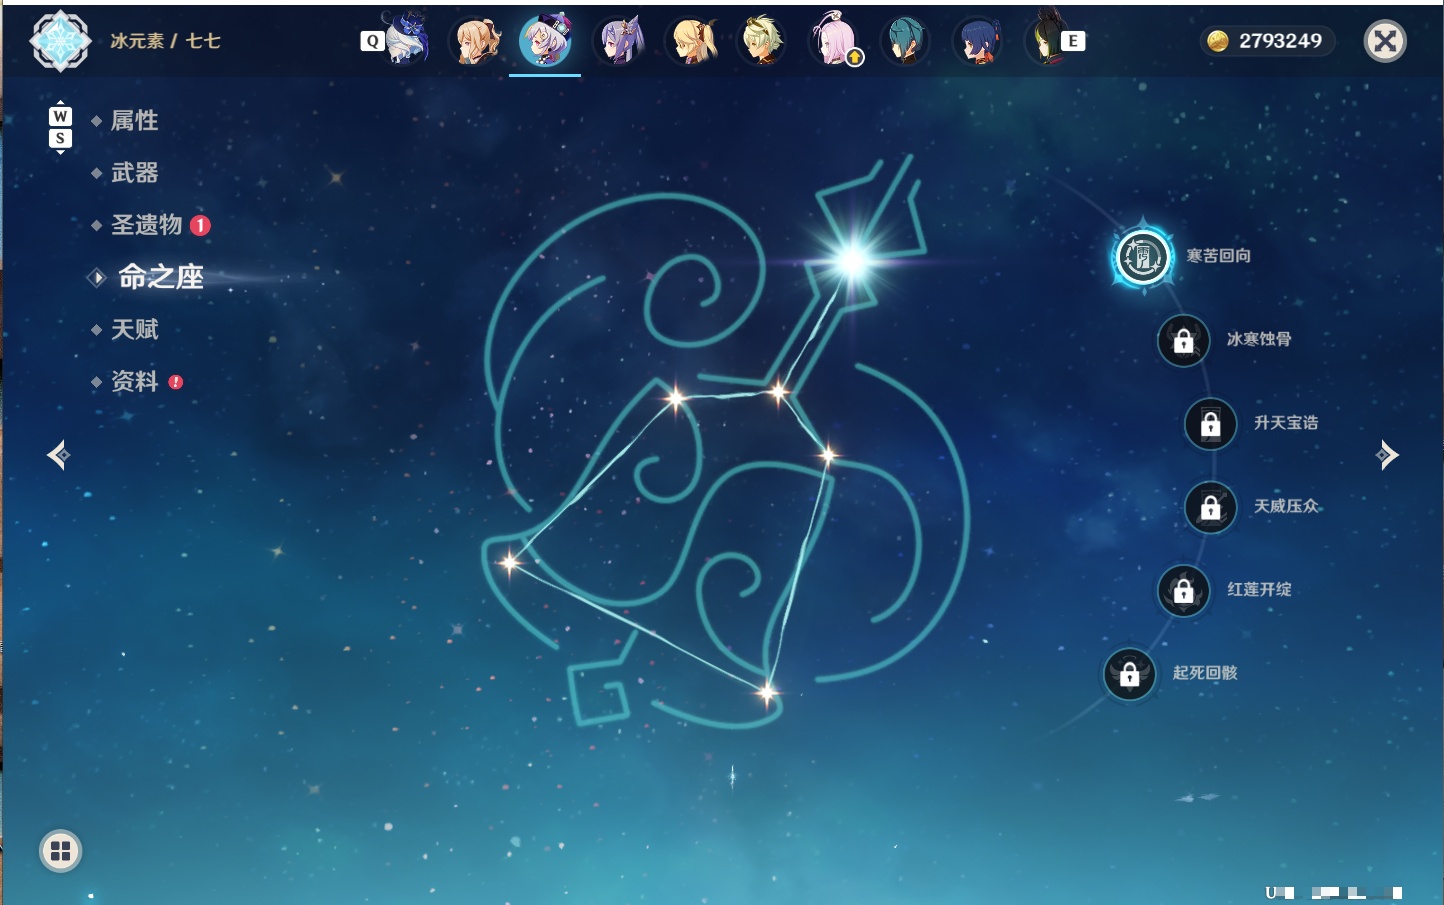The image size is (1444, 905).
Task: Select the locked 天威压众 constellation node
Action: [1210, 507]
